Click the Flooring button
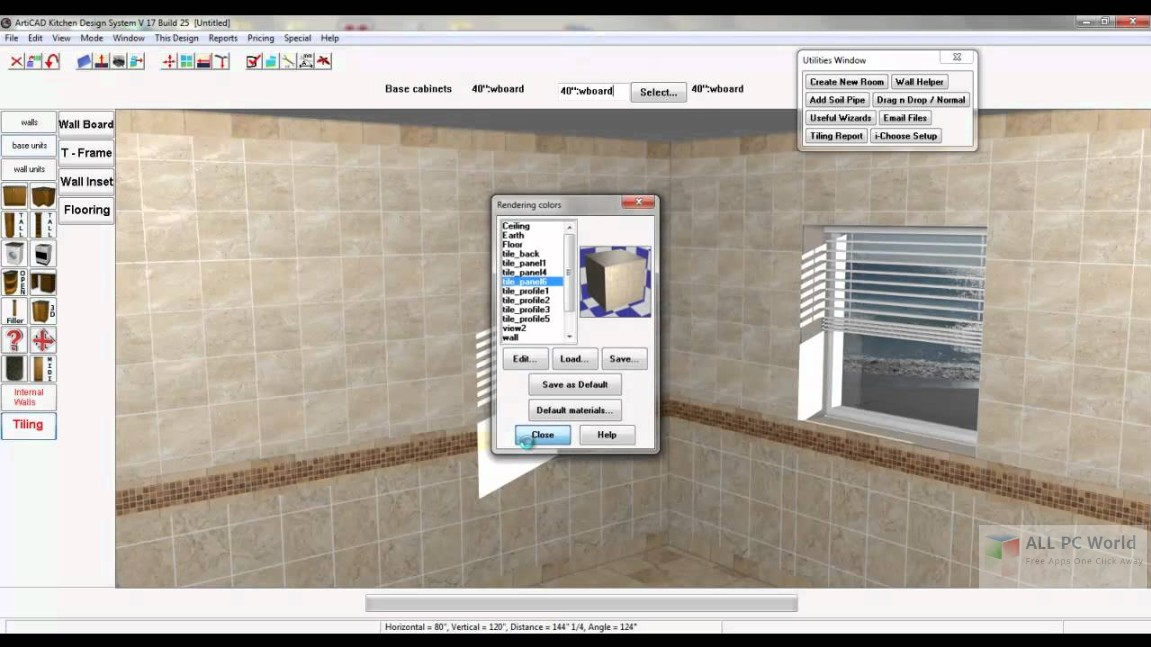 [x=86, y=210]
